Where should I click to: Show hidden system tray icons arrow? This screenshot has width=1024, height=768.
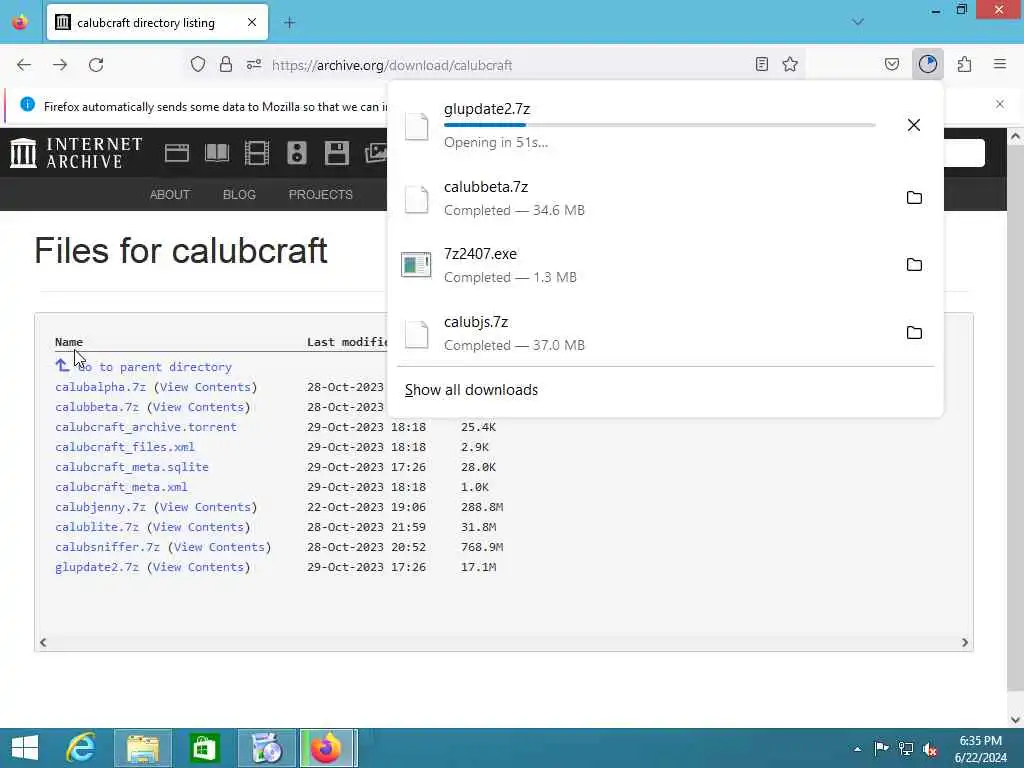pos(857,749)
